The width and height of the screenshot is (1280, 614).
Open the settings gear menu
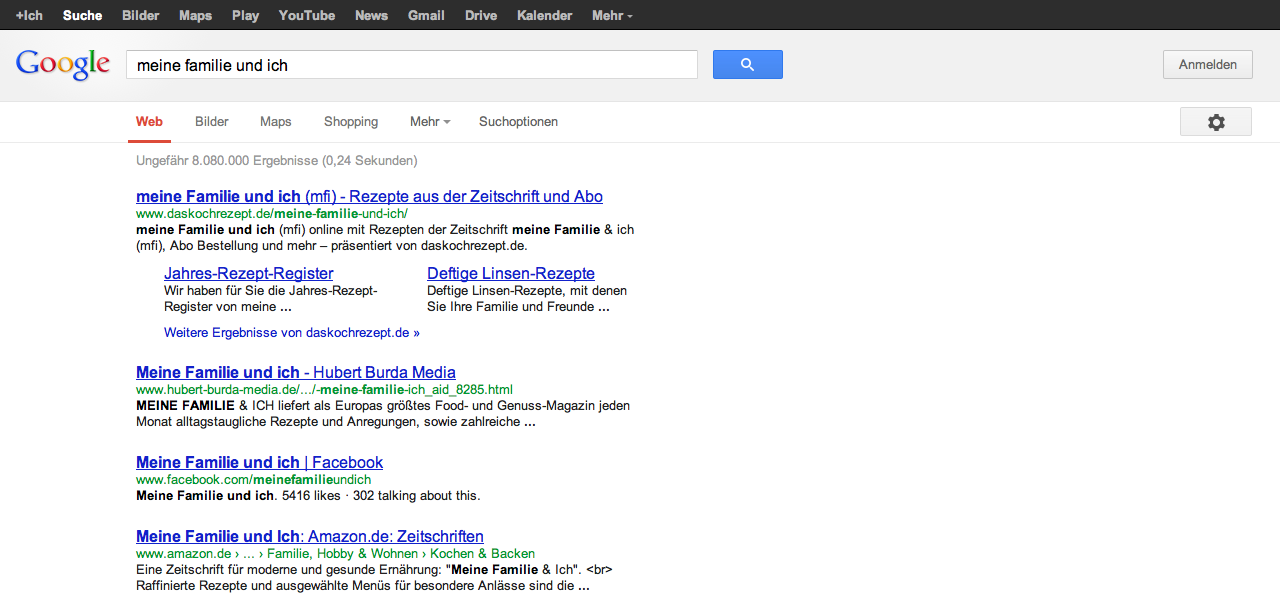tap(1215, 122)
